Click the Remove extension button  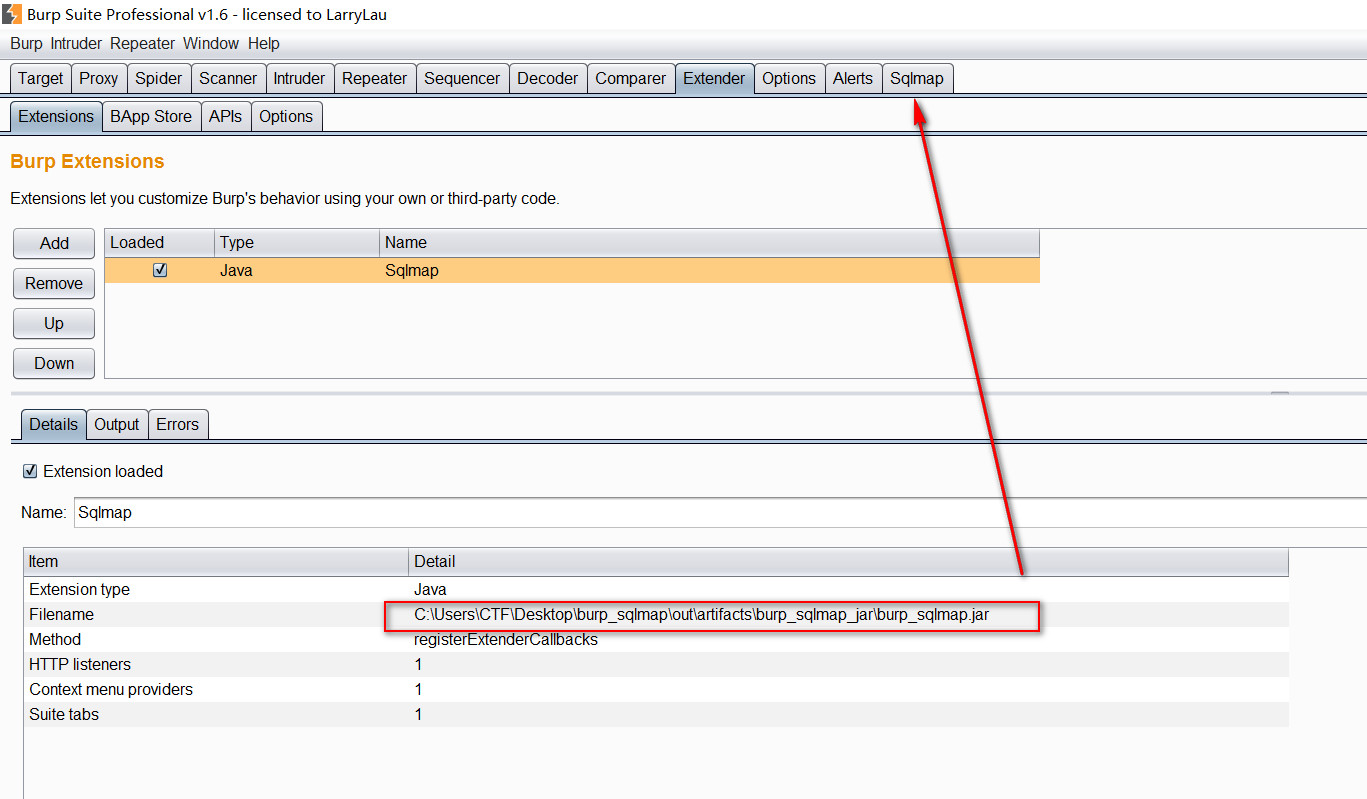coord(54,283)
